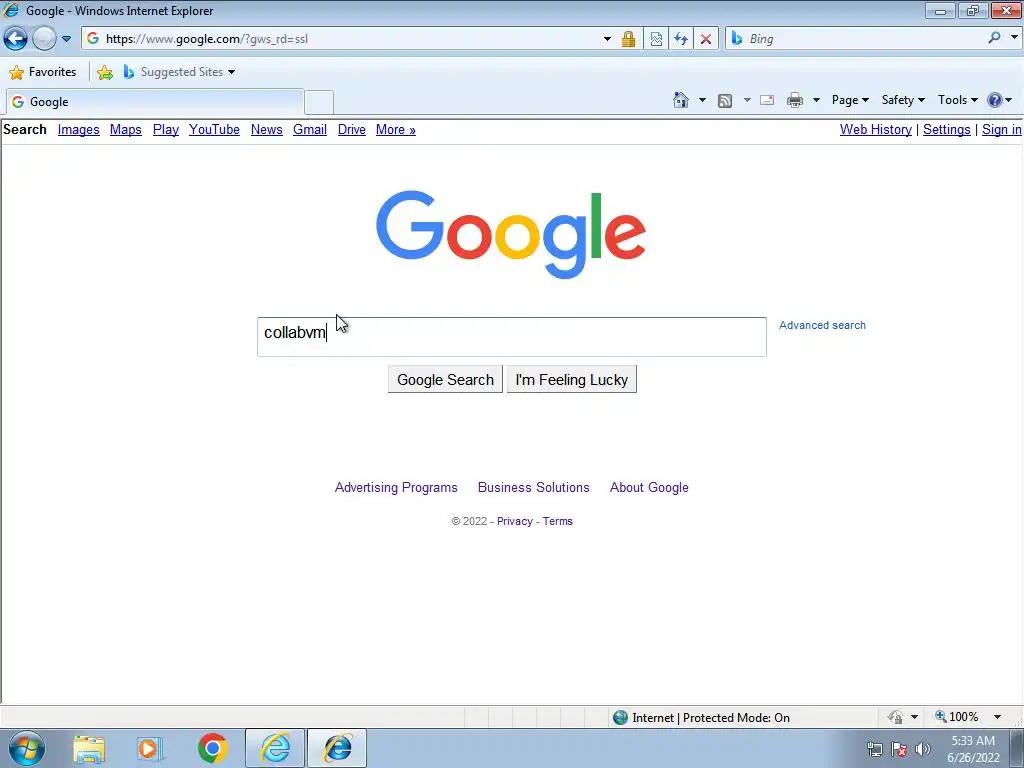Open the search provider dropdown arrow
The image size is (1024, 768).
click(x=1014, y=38)
